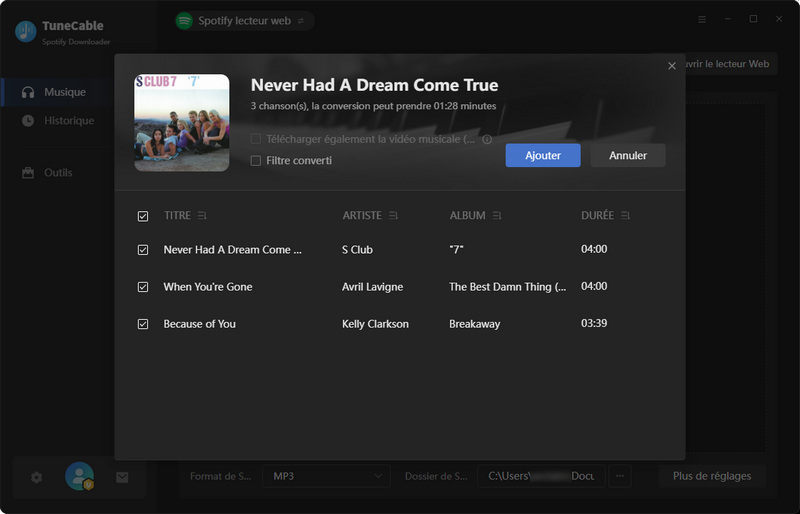Viewport: 800px width, 514px height.
Task: Open the hamburger menu in title bar
Action: 702,19
